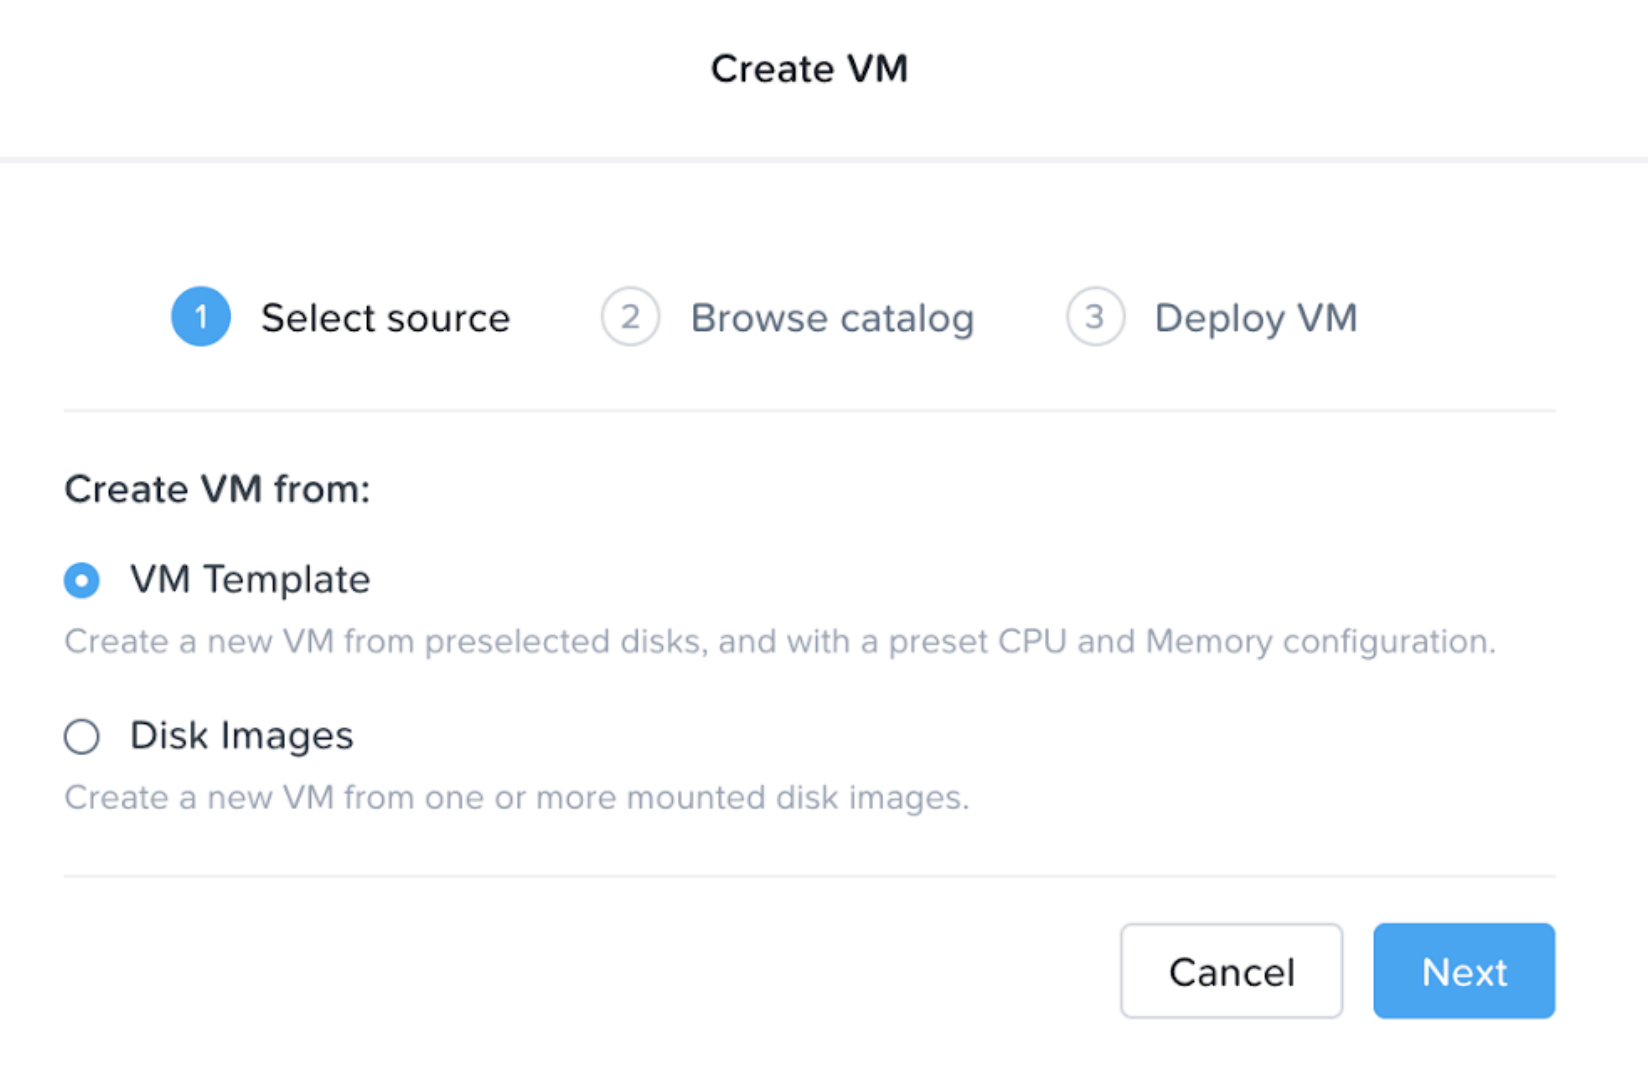Enable Disk Images as the VM source
The image size is (1648, 1066).
click(x=82, y=736)
